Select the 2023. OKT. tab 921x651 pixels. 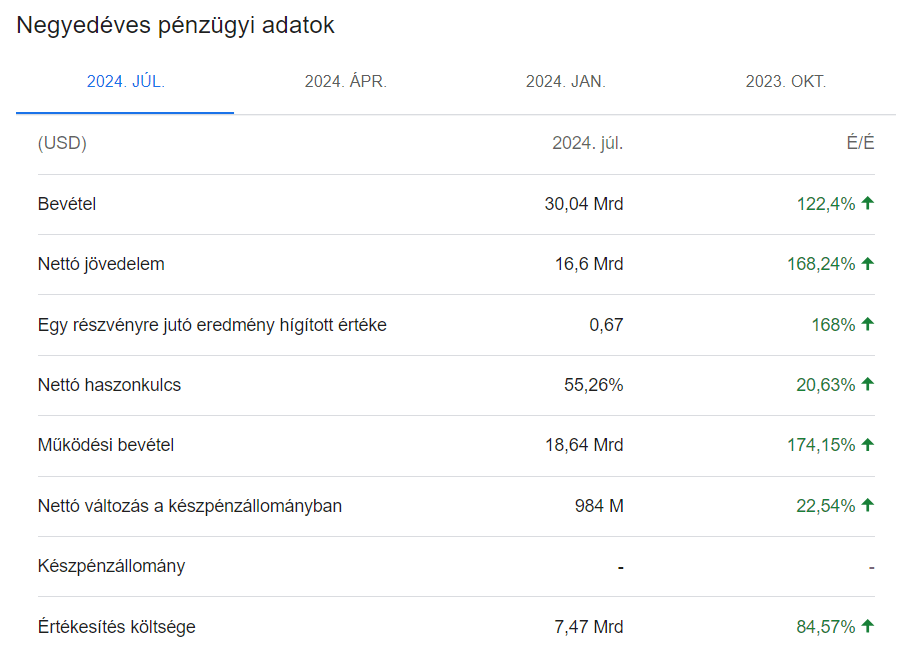coord(786,82)
